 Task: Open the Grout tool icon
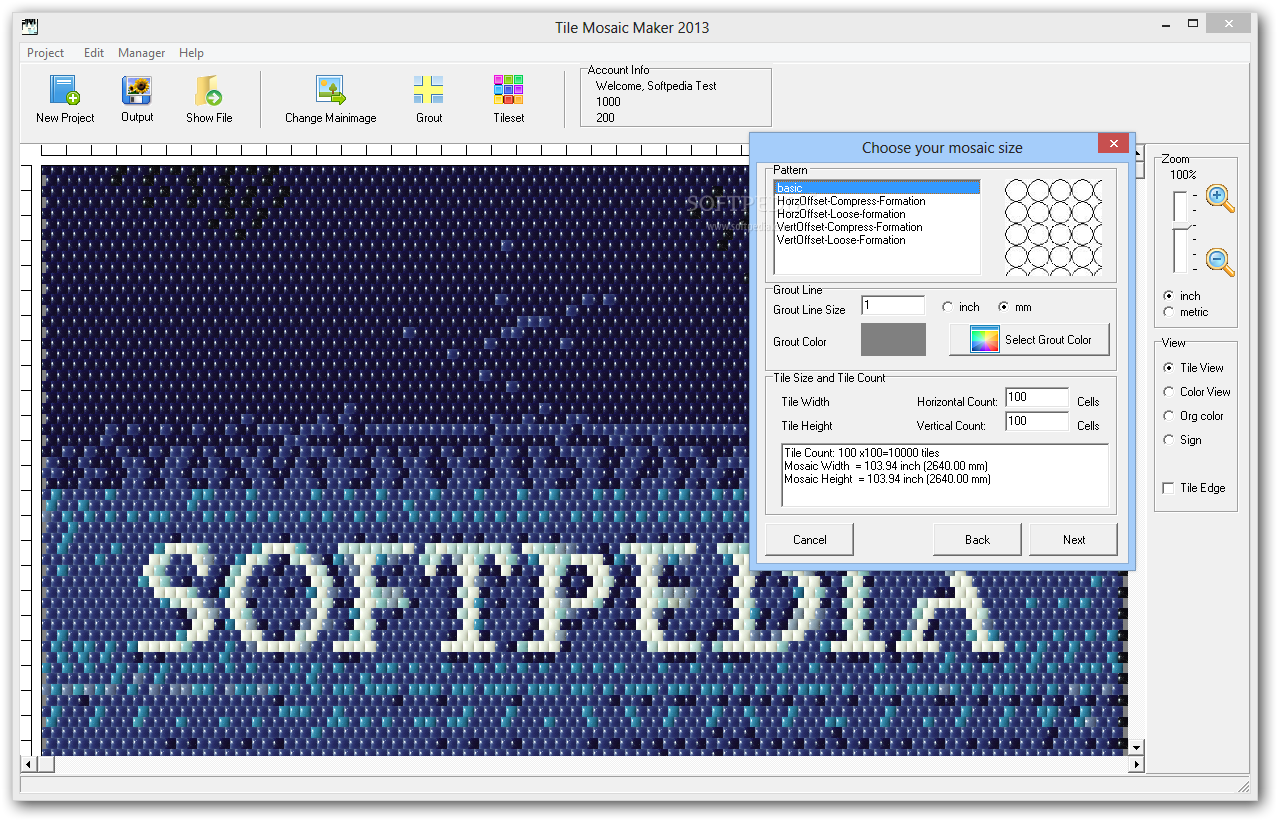coord(429,91)
